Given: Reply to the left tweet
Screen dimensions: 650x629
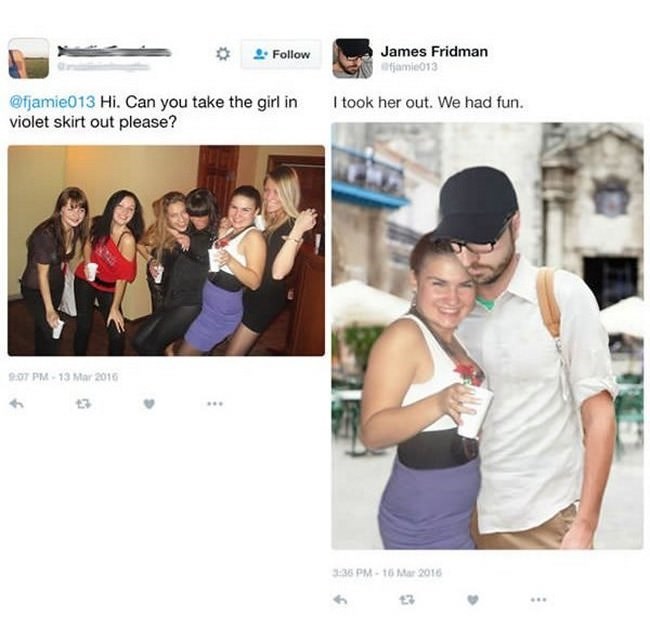Looking at the screenshot, I should [x=17, y=403].
